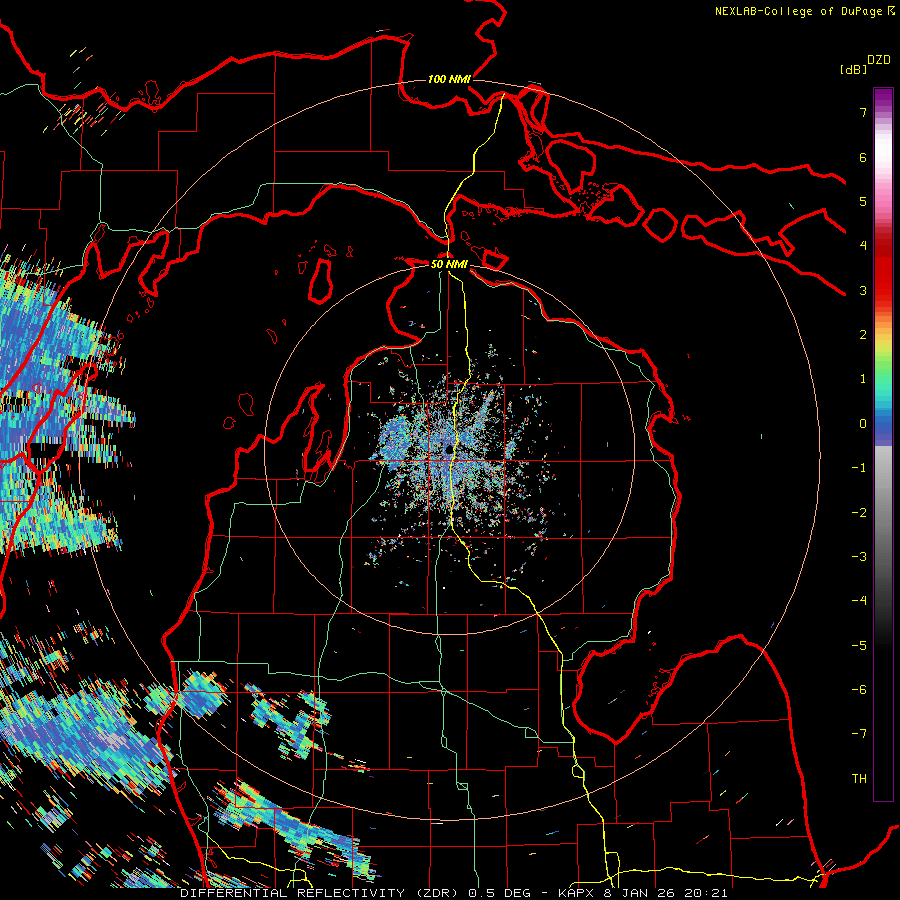Click the -4 value on the color scale
Viewport: 900px width, 900px height.
coord(859,601)
